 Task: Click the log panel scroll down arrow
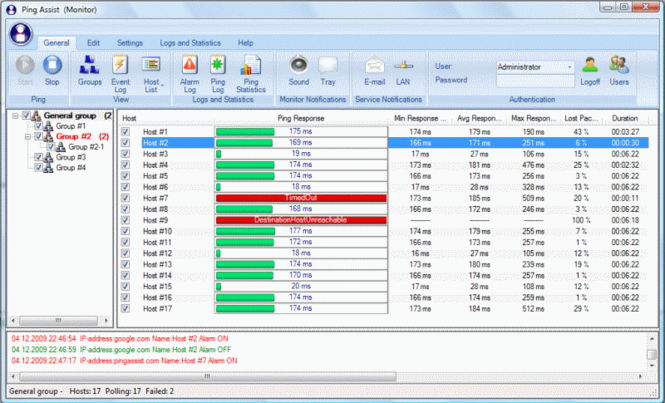[x=652, y=366]
